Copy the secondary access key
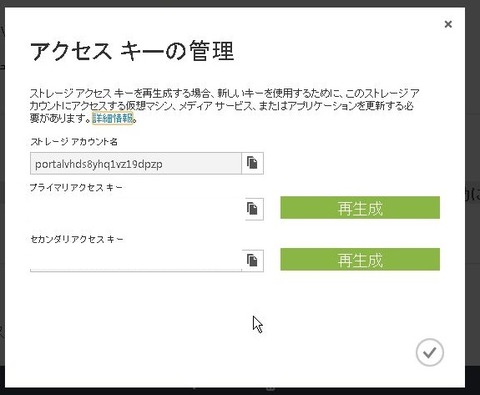Screen dimensions: 480x395 point(252,260)
